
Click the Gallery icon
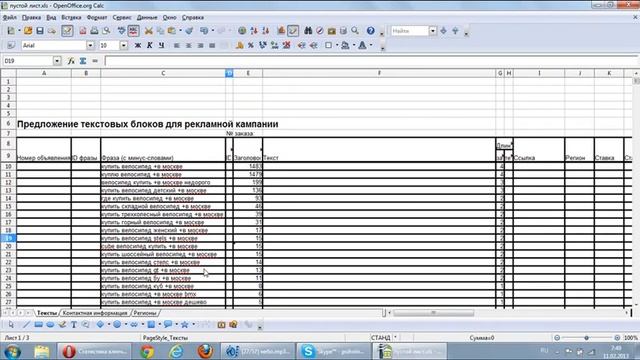click(331, 31)
